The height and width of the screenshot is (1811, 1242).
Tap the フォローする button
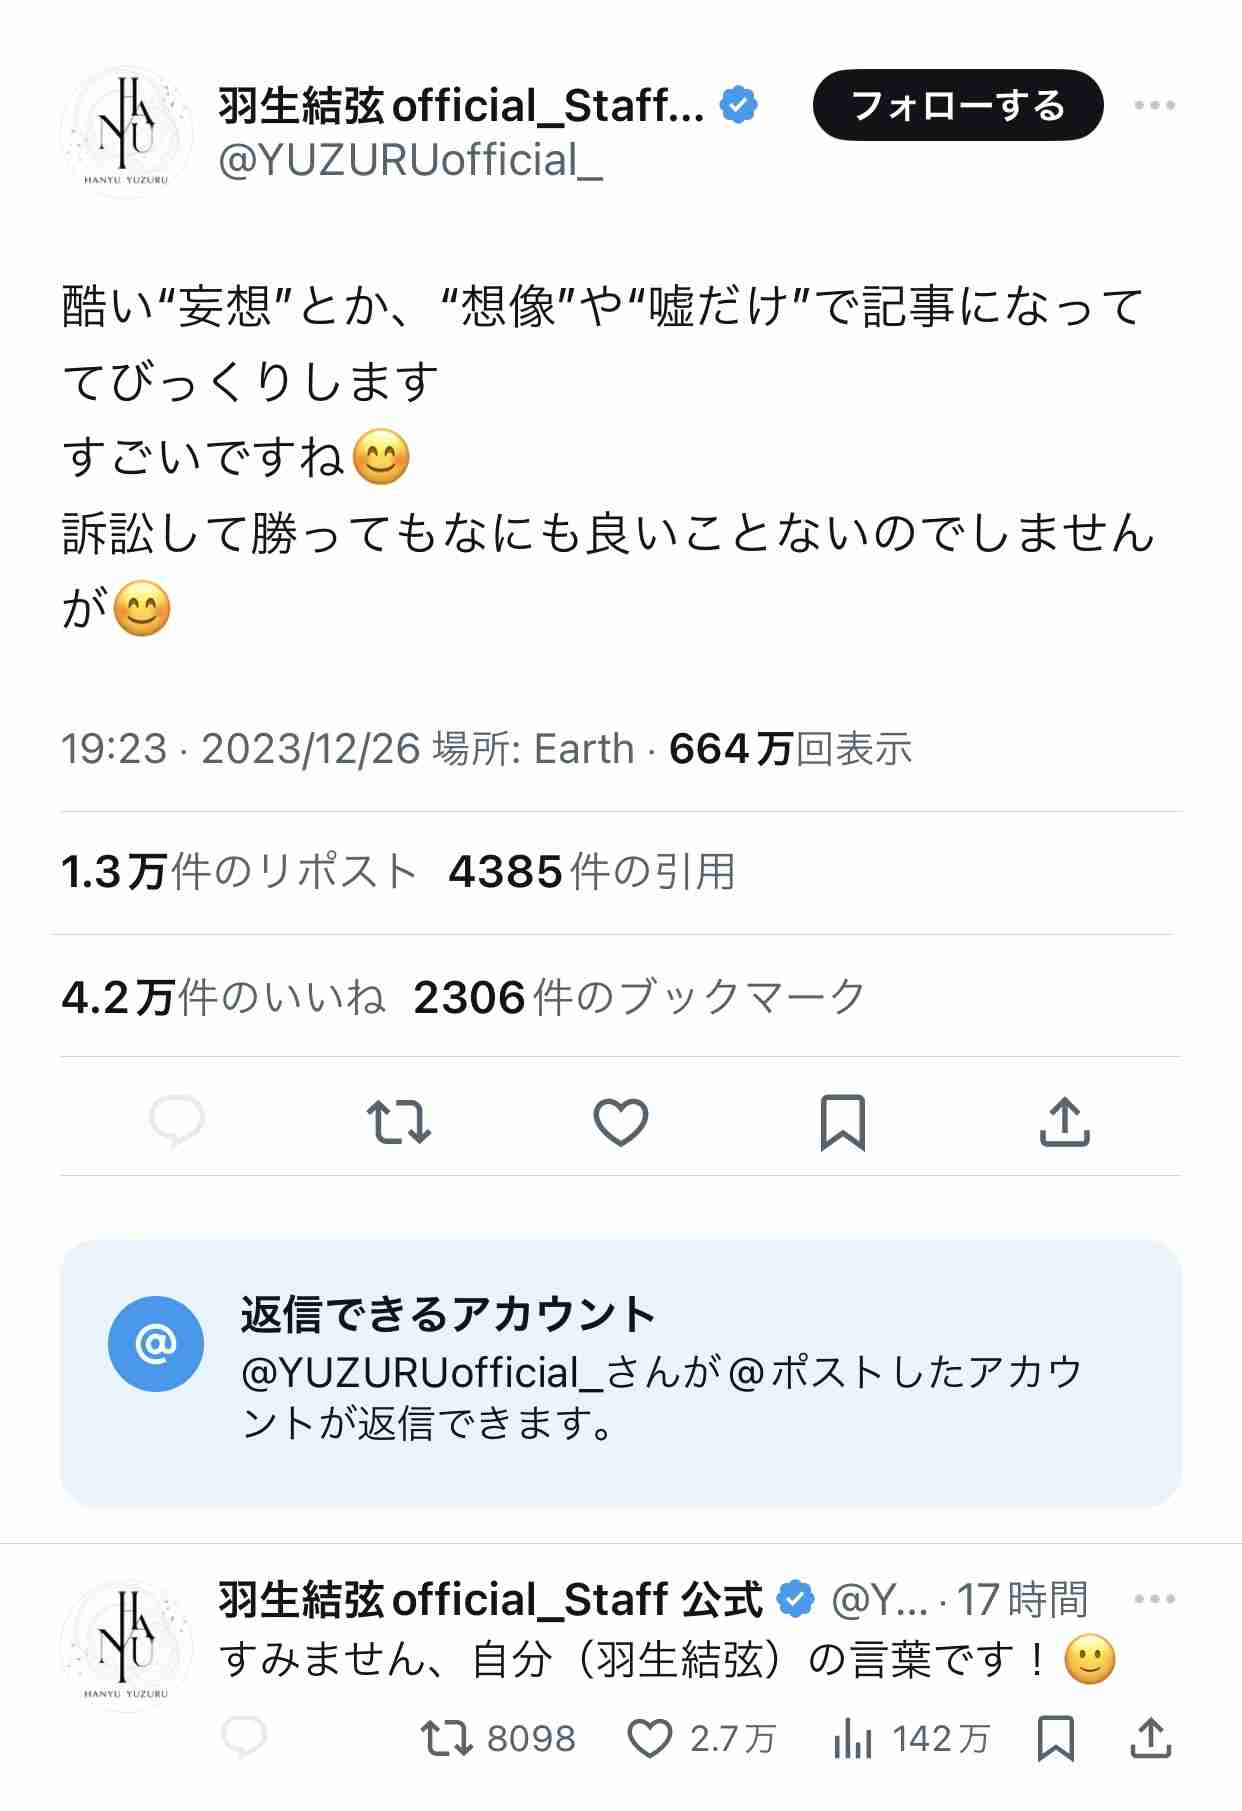point(958,105)
